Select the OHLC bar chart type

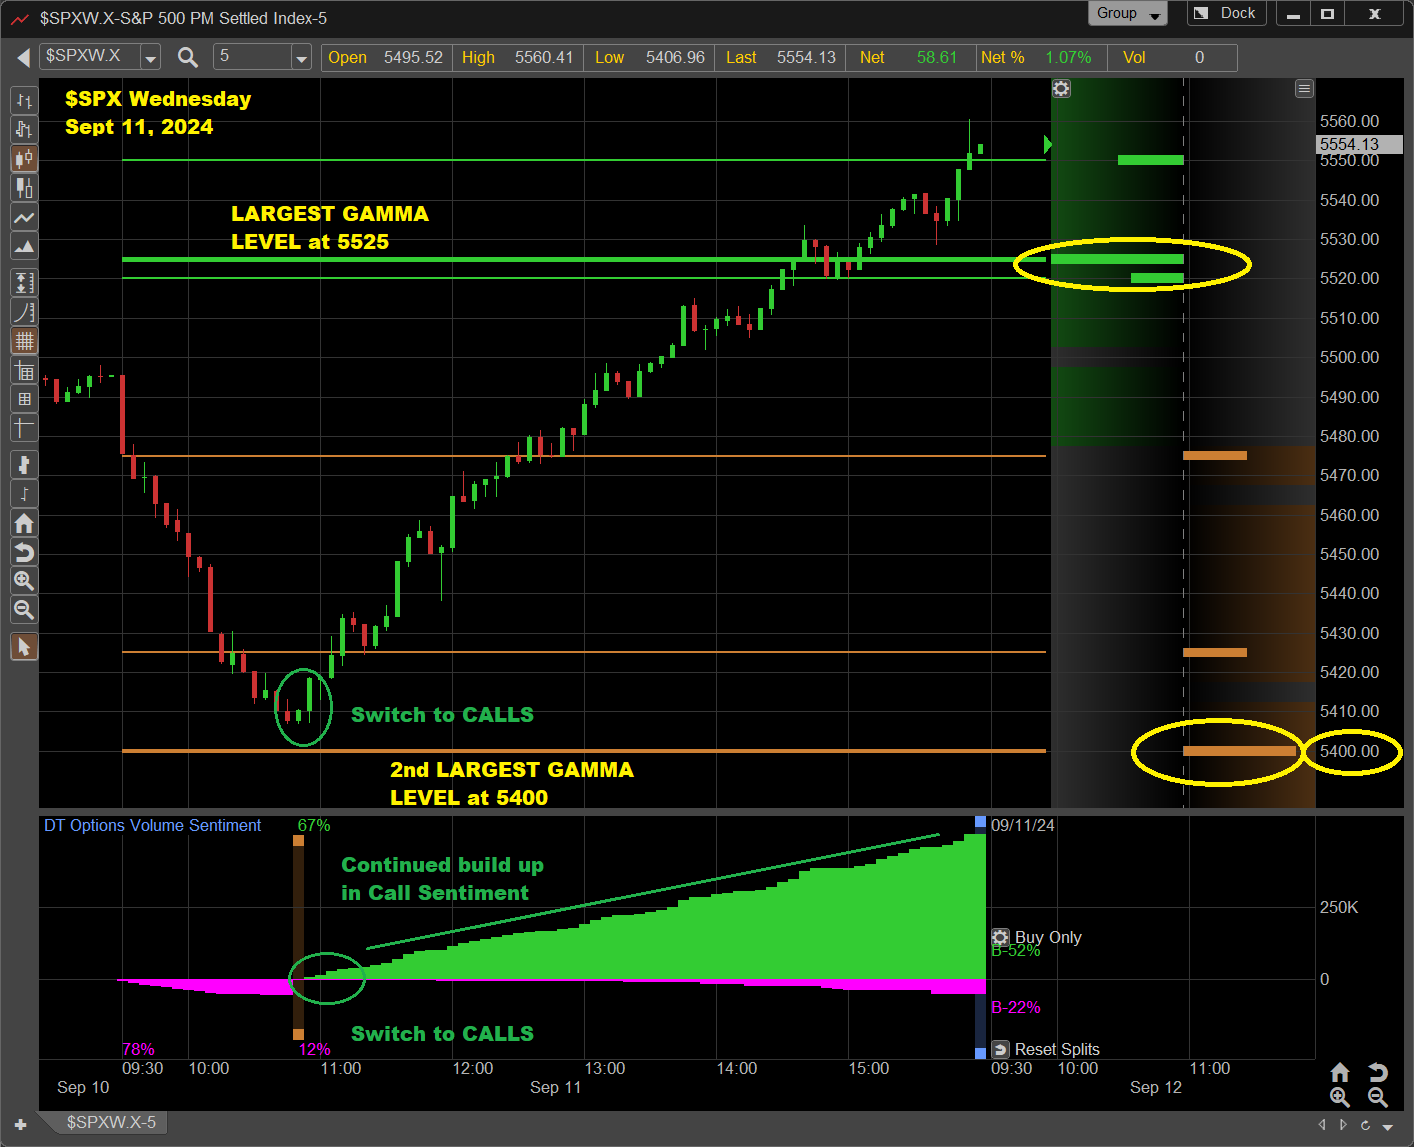click(24, 101)
